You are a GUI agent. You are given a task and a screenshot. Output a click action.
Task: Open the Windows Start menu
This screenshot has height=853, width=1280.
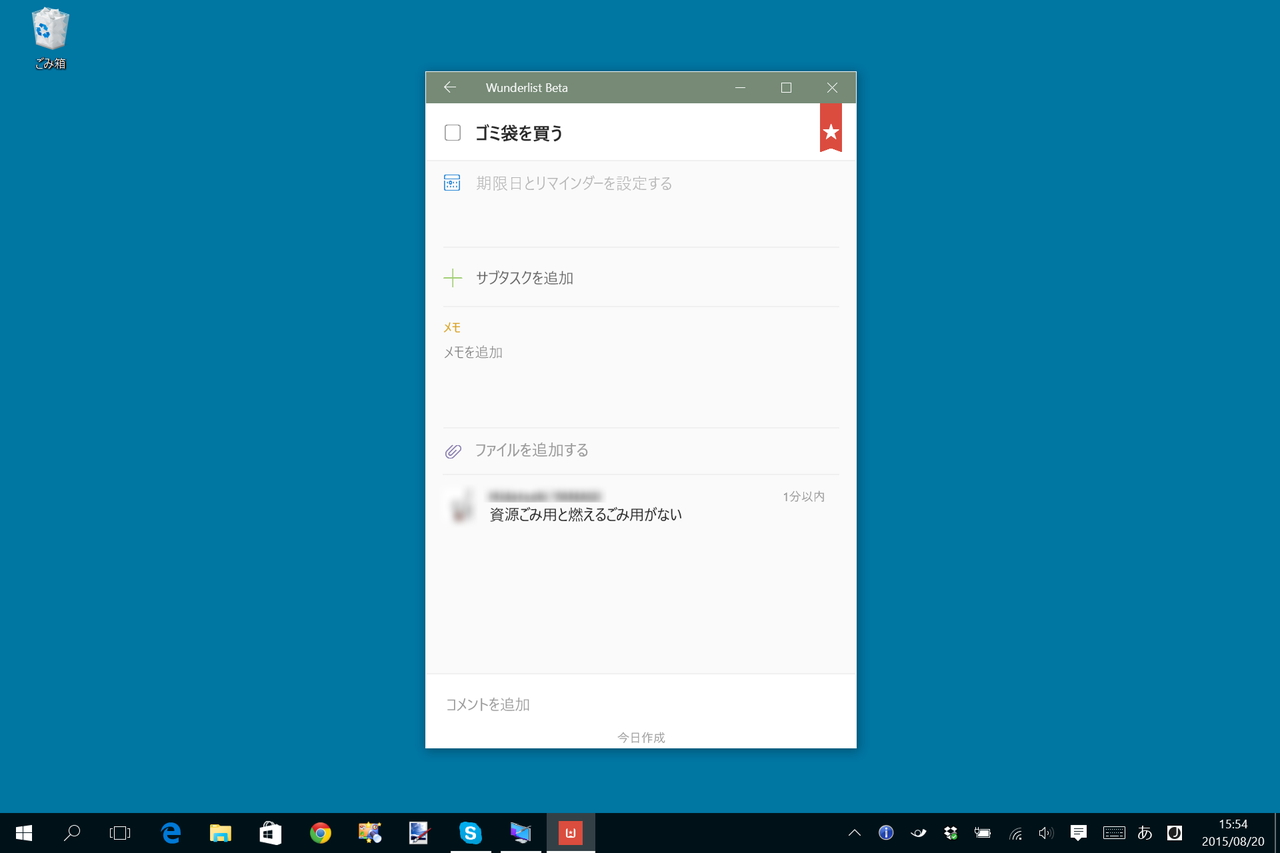click(24, 833)
